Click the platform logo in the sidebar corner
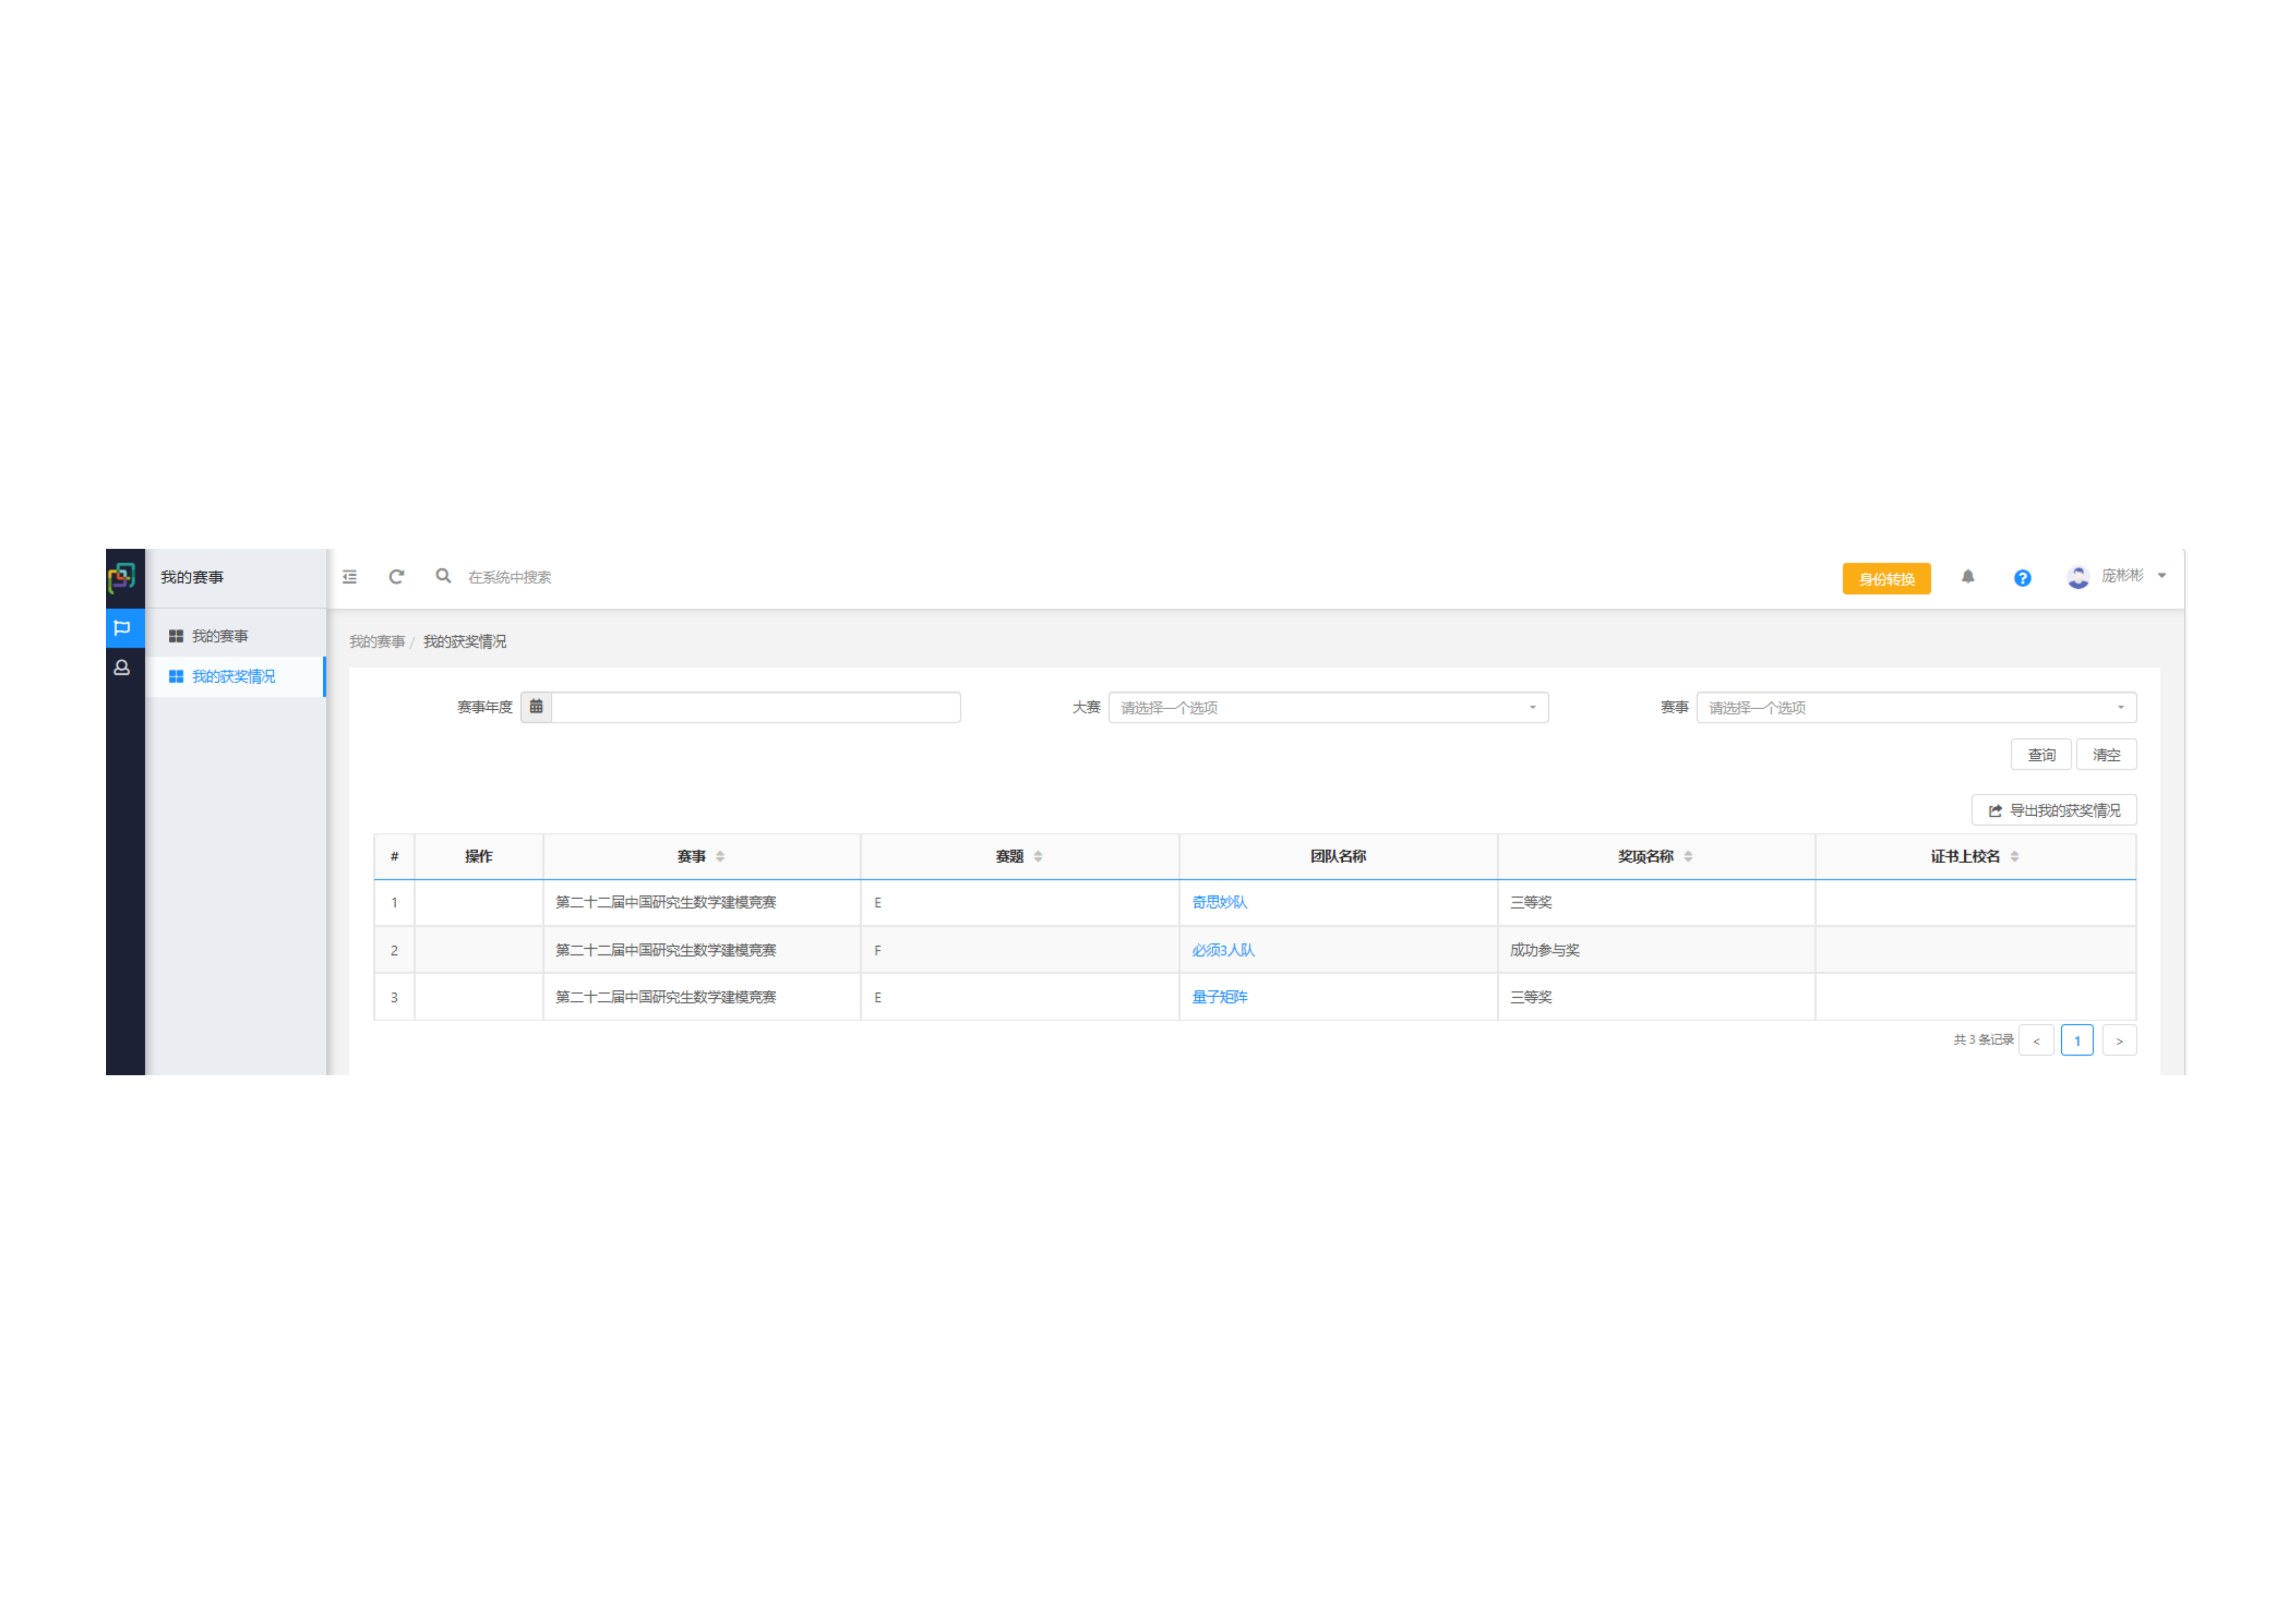Image resolution: width=2296 pixels, height=1623 pixels. tap(122, 577)
